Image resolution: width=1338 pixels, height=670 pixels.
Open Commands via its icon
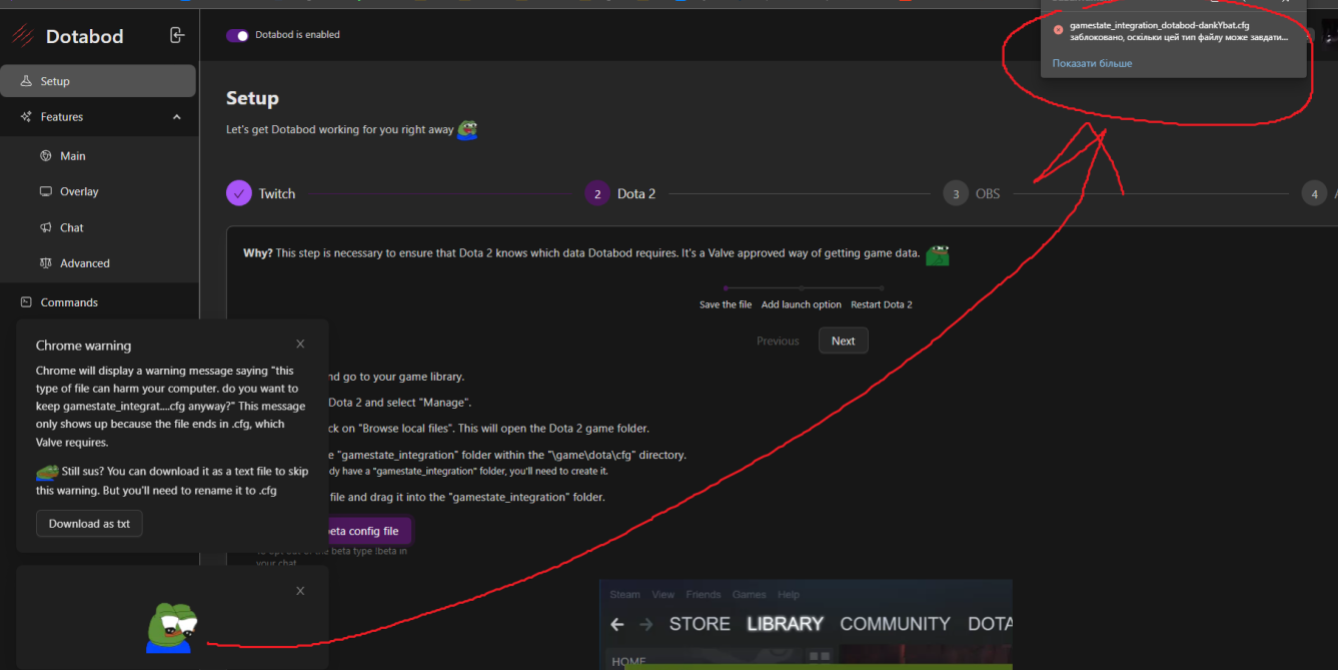[x=24, y=301]
